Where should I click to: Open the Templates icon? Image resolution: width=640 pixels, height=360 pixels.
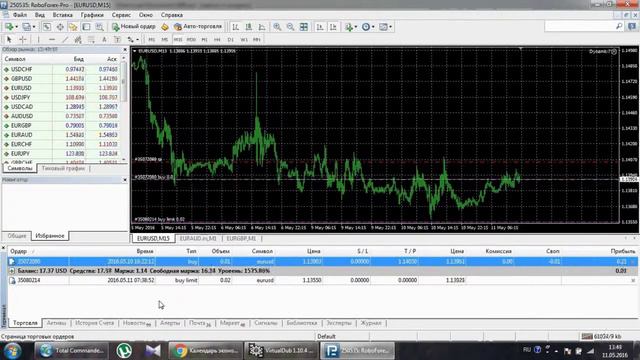(x=383, y=27)
